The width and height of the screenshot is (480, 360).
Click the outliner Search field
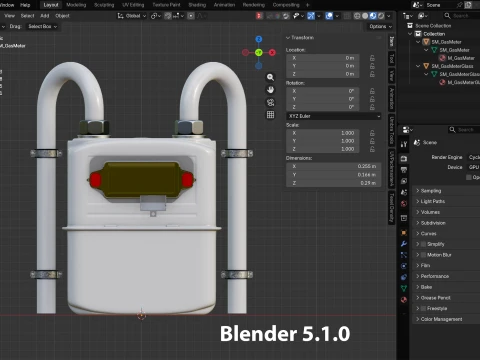coord(463,16)
